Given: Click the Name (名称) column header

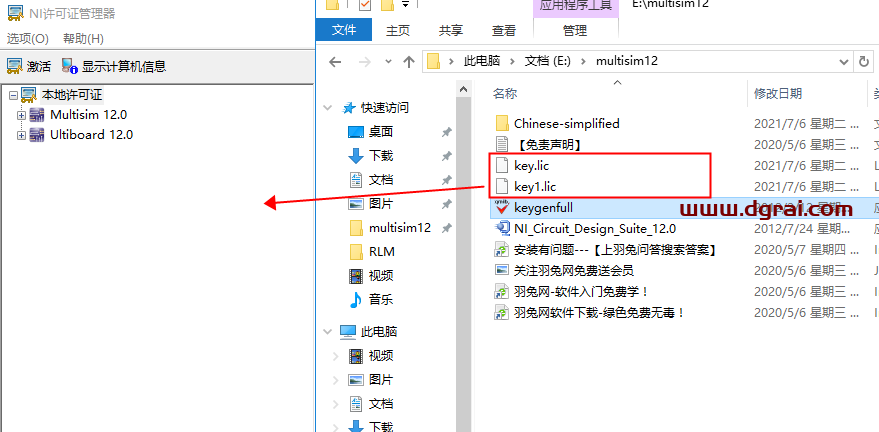Looking at the screenshot, I should tap(505, 94).
